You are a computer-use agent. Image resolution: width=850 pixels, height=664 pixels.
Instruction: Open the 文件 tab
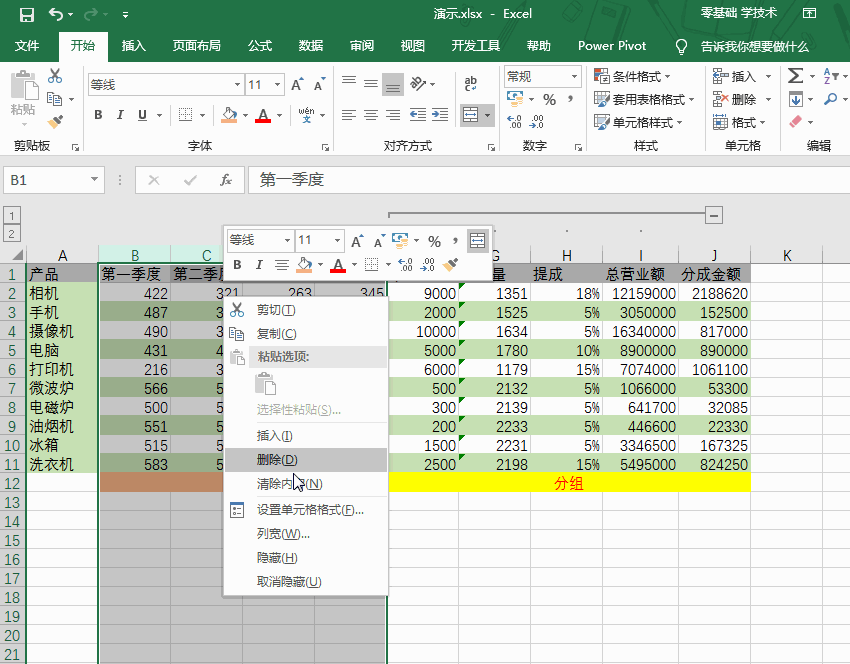pos(27,46)
